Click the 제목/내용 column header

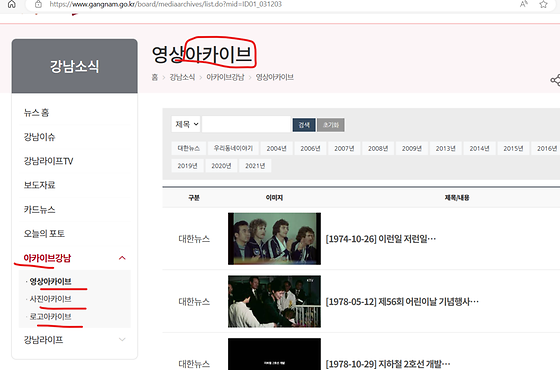[x=457, y=198]
